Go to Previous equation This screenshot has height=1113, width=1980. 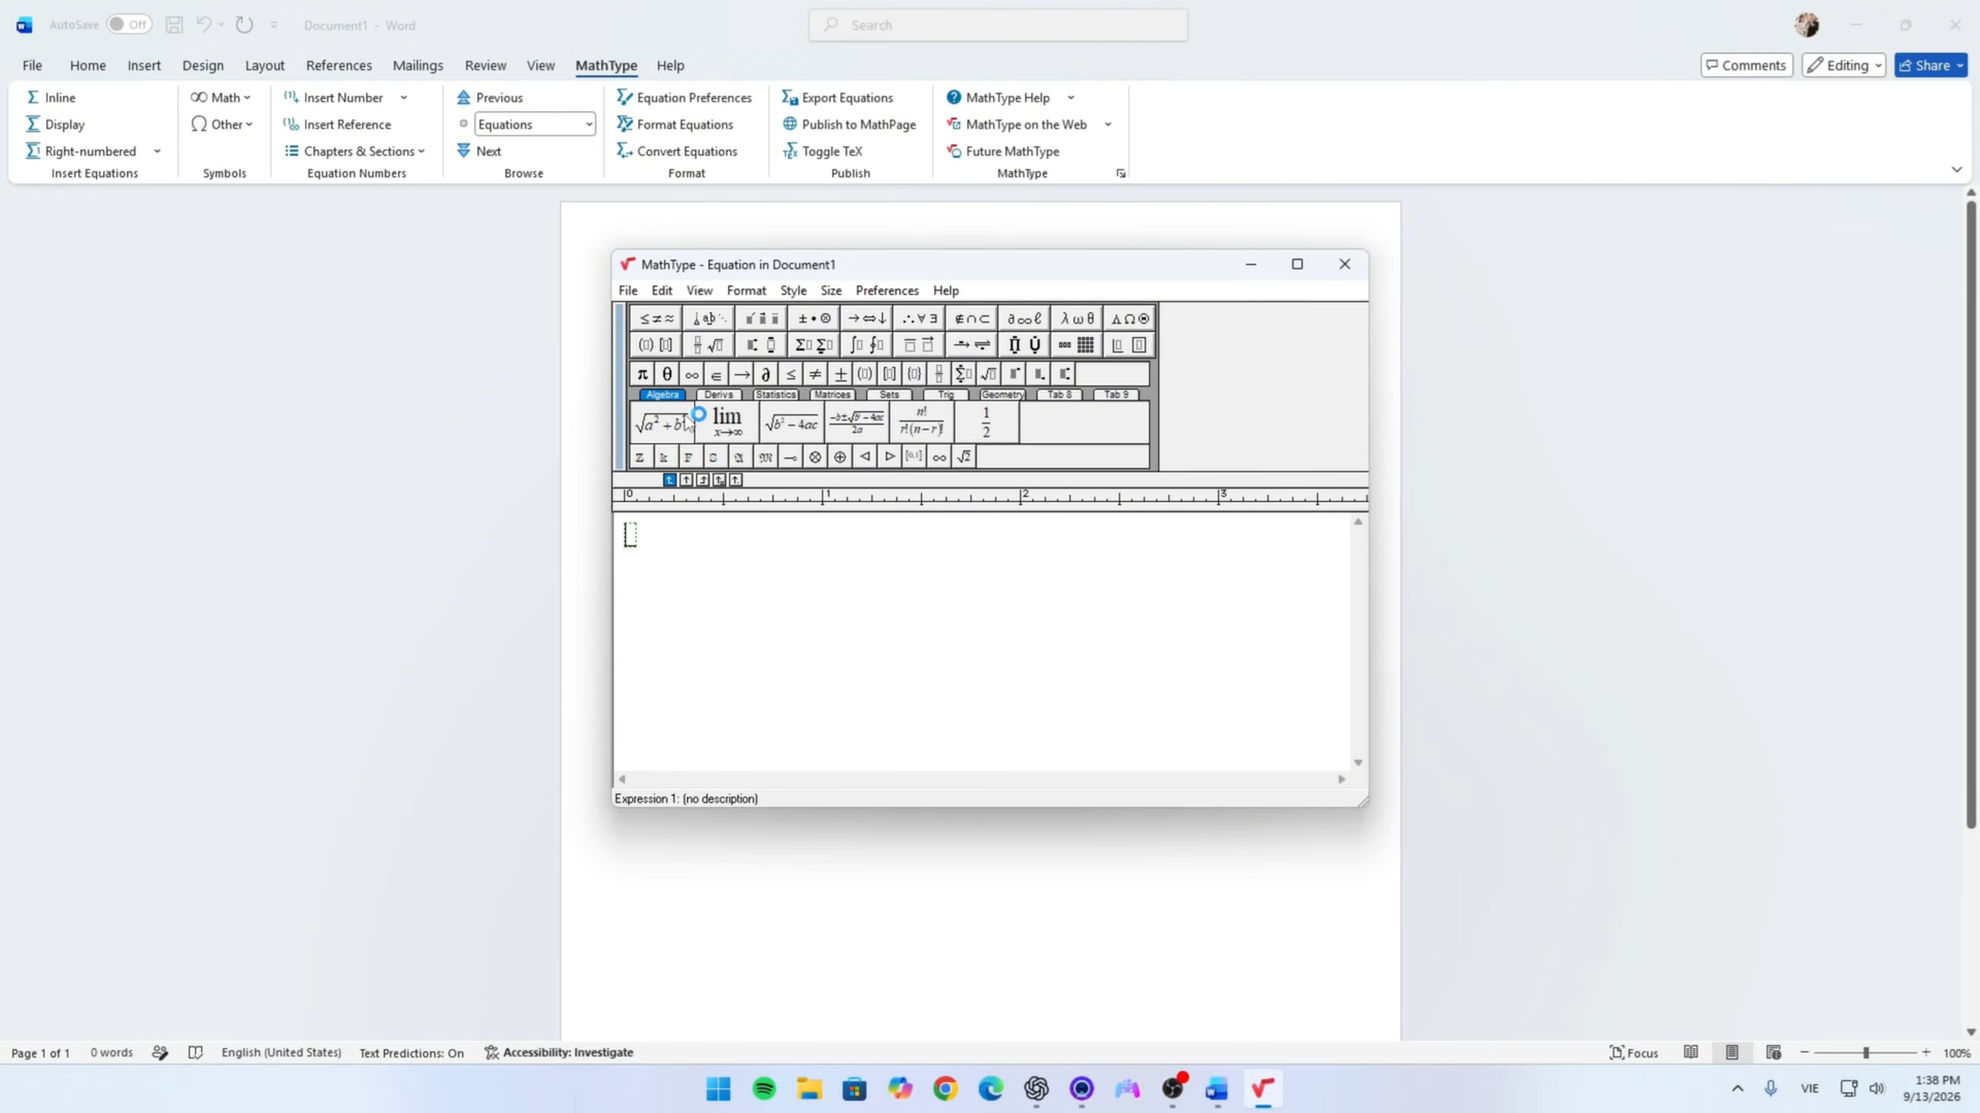point(490,97)
